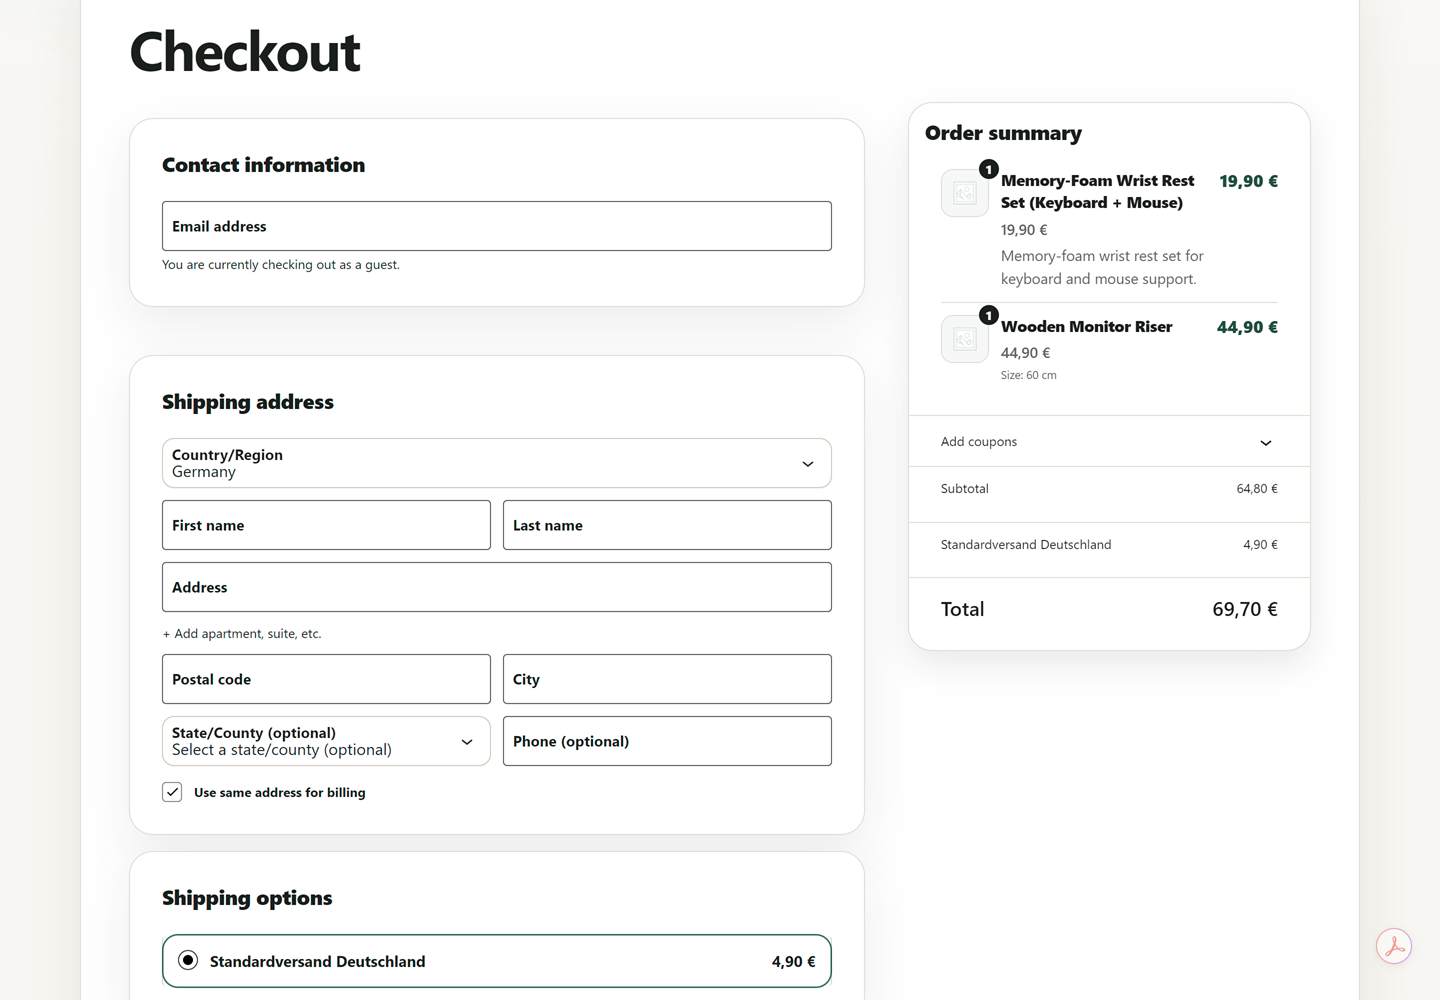Click the State/County dropdown chevron
Image resolution: width=1440 pixels, height=1000 pixels.
pos(467,742)
